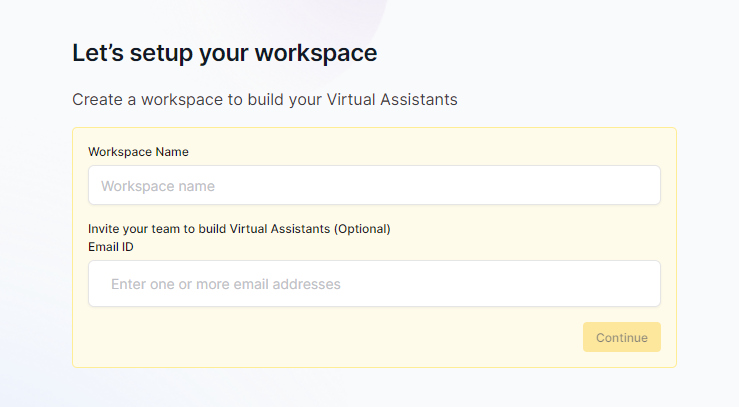Select the "Let's setup your workspace" heading
This screenshot has height=407, width=739.
click(224, 53)
